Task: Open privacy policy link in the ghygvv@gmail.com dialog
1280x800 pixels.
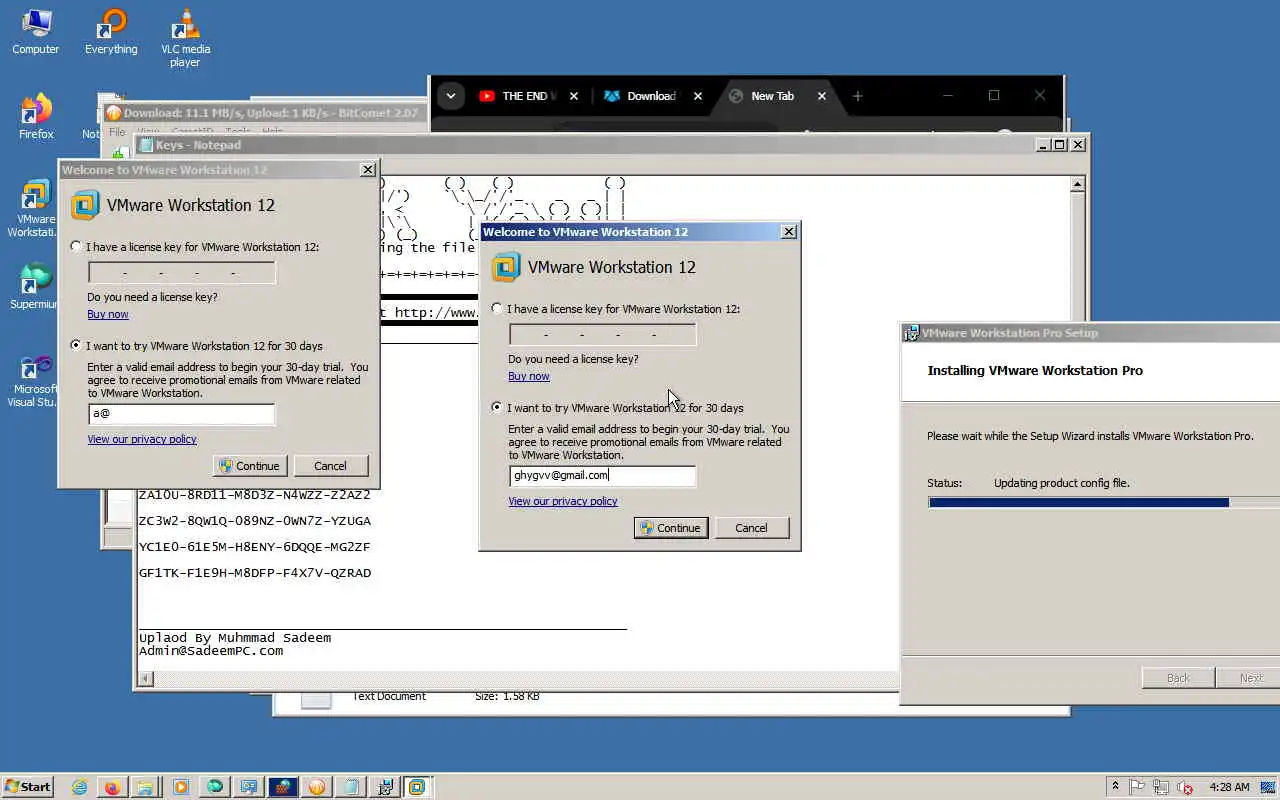Action: [563, 501]
